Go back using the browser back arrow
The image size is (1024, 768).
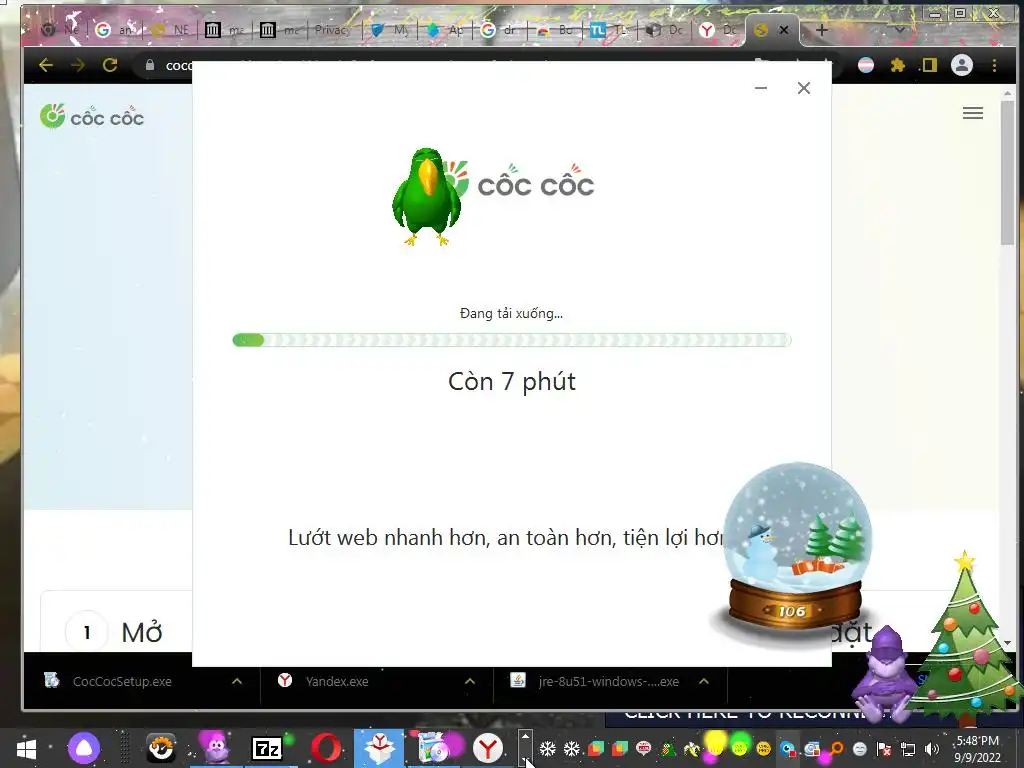pyautogui.click(x=46, y=65)
